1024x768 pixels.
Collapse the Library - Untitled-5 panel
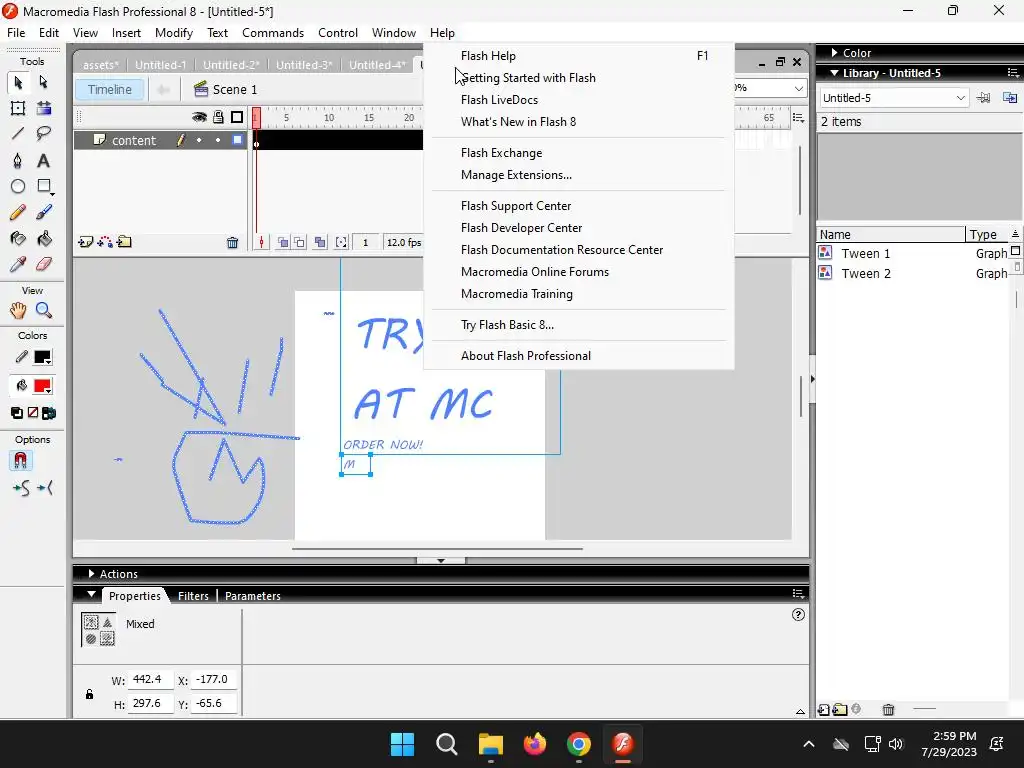click(835, 73)
